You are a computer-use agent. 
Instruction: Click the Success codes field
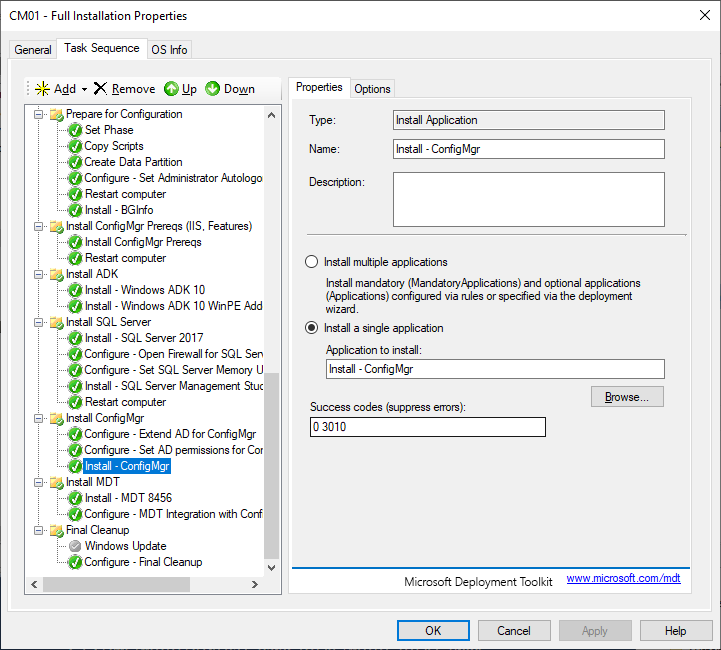click(428, 427)
